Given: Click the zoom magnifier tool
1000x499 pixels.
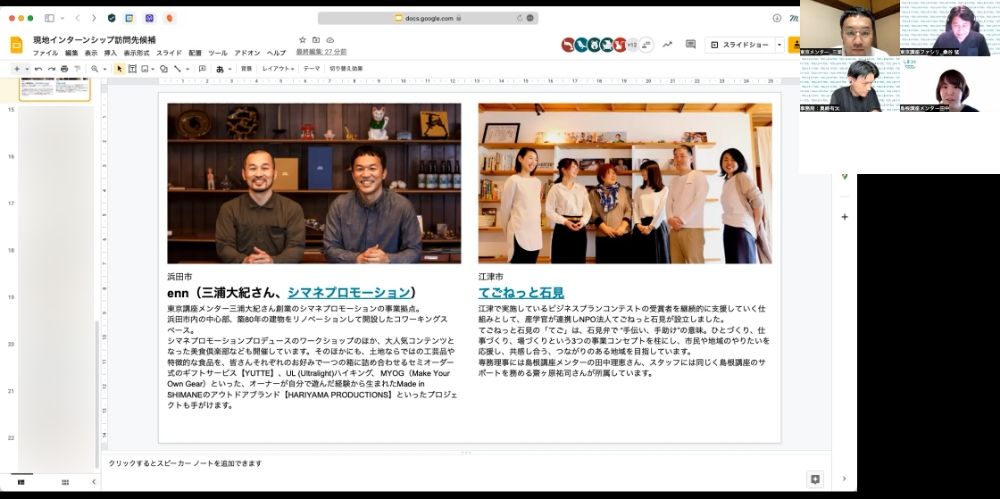Looking at the screenshot, I should pyautogui.click(x=94, y=69).
